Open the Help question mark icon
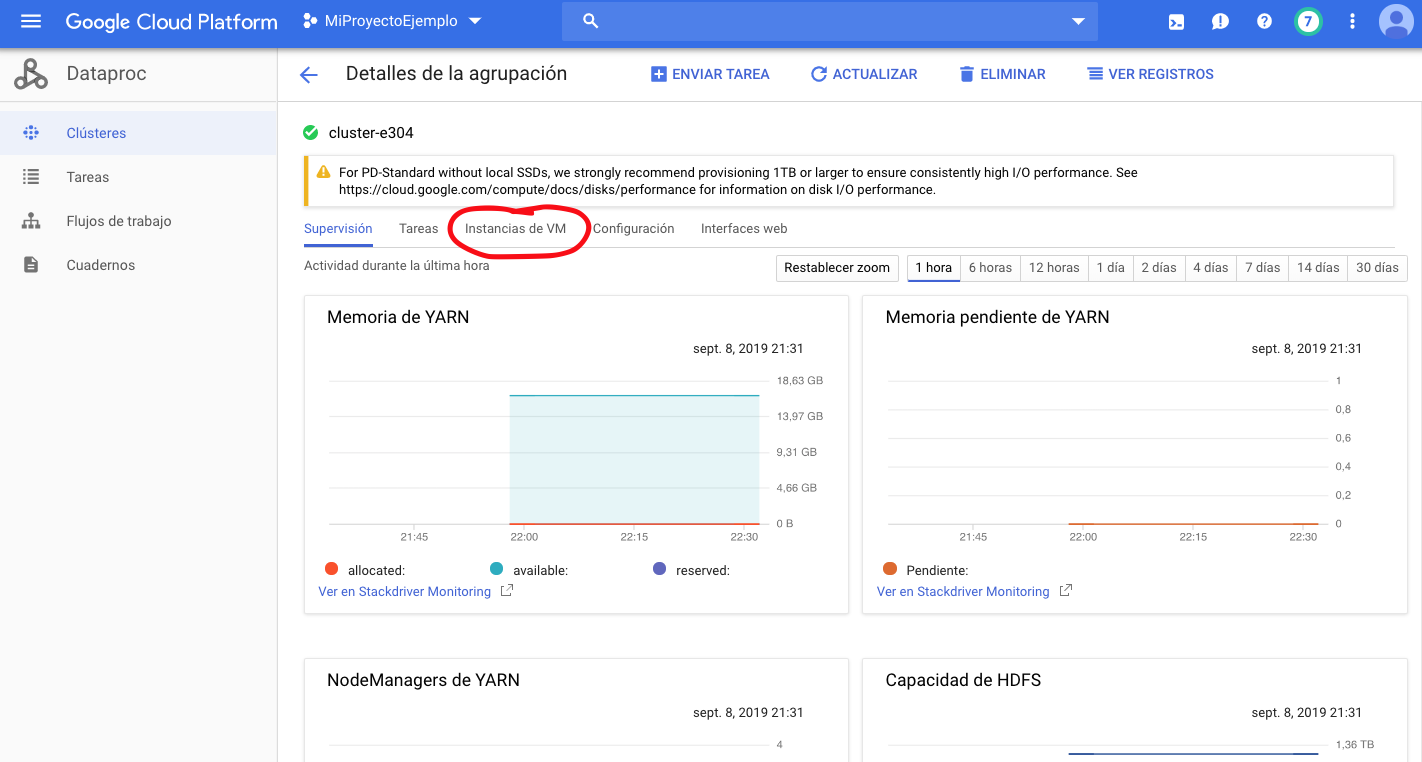1422x762 pixels. pos(1264,21)
